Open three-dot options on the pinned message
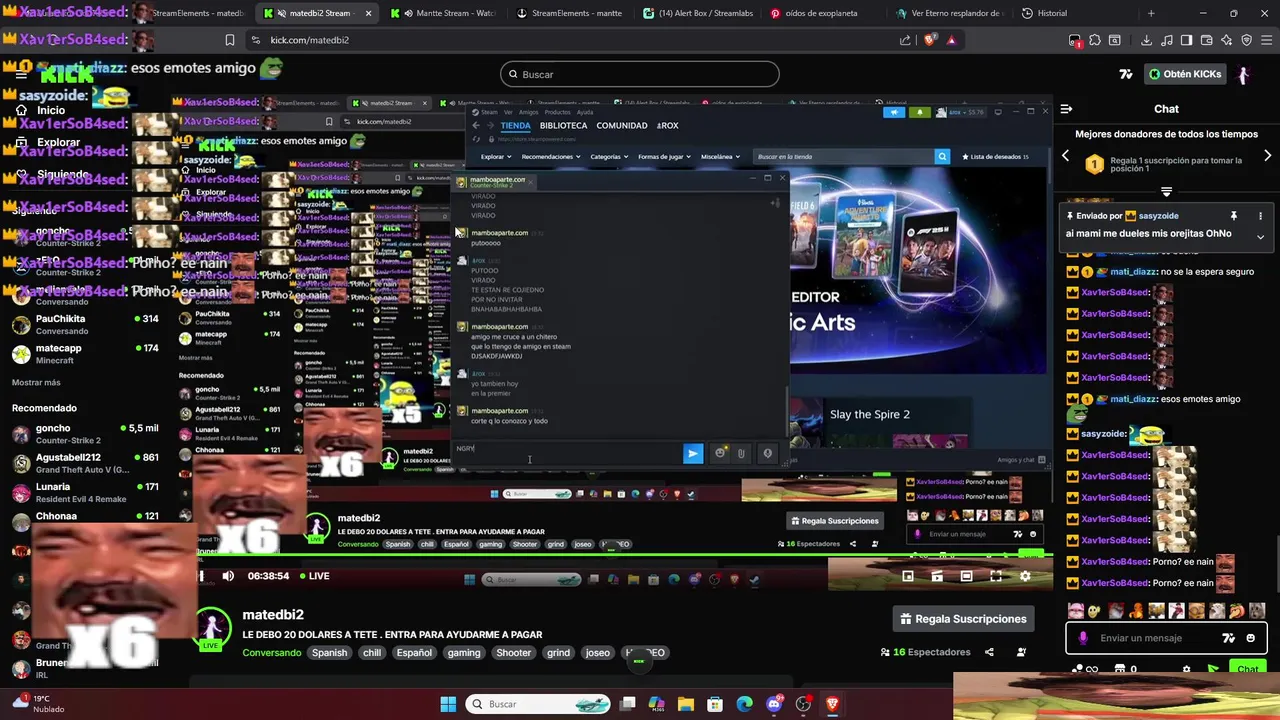This screenshot has width=1280, height=720. point(1260,216)
